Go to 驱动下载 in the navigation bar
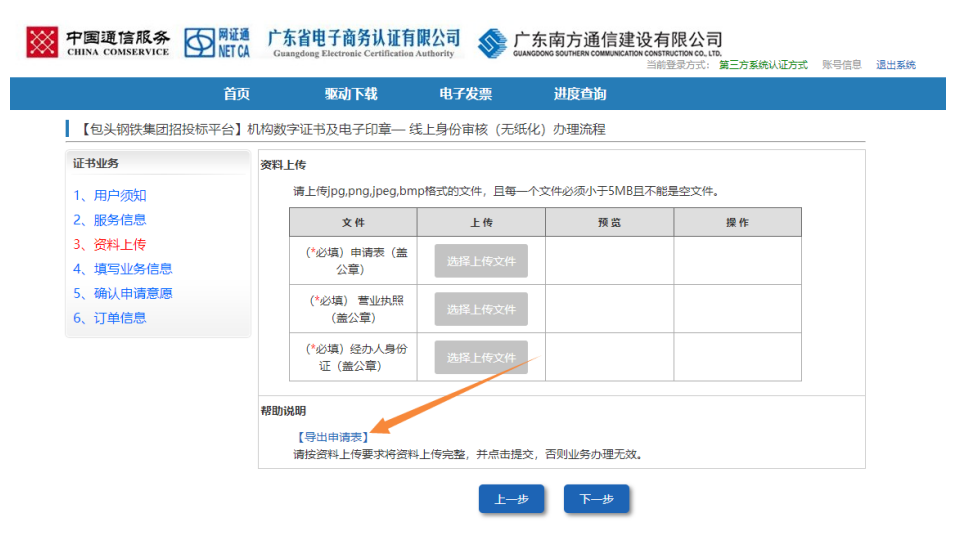 tap(351, 94)
